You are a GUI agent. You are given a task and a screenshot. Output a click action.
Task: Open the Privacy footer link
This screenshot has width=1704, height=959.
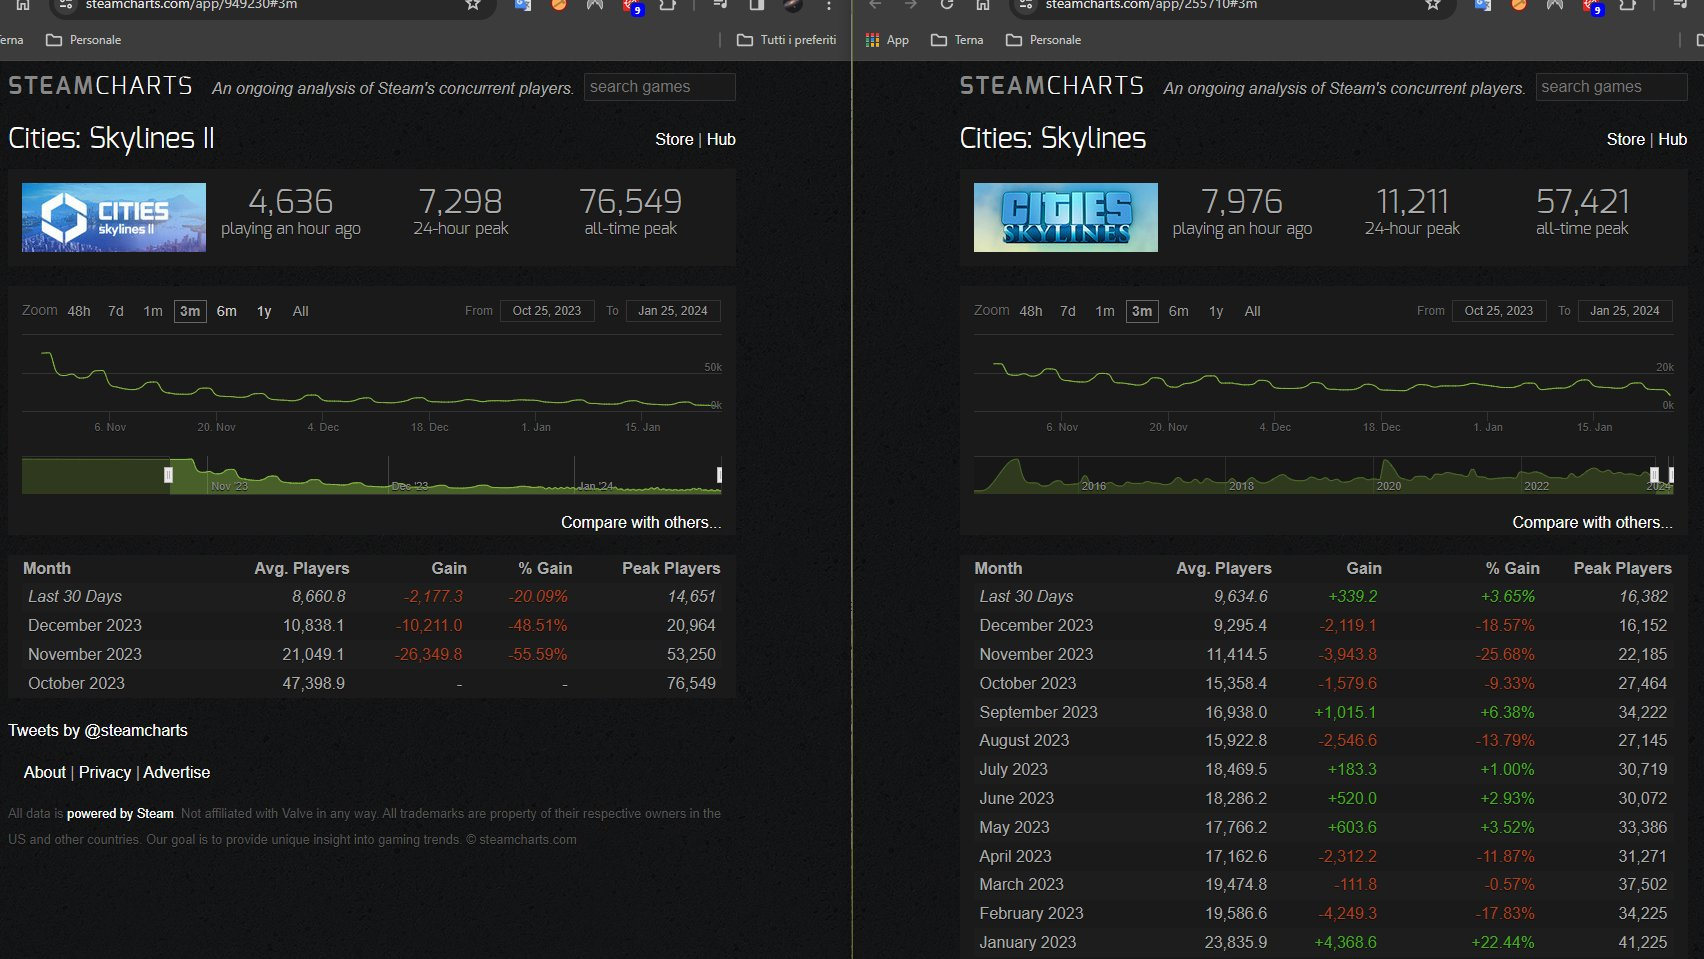coord(105,772)
